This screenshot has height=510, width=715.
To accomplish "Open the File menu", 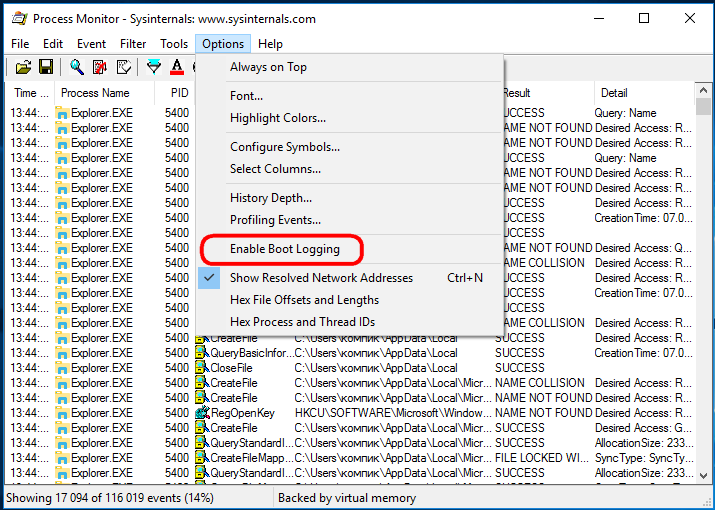I will [x=20, y=44].
